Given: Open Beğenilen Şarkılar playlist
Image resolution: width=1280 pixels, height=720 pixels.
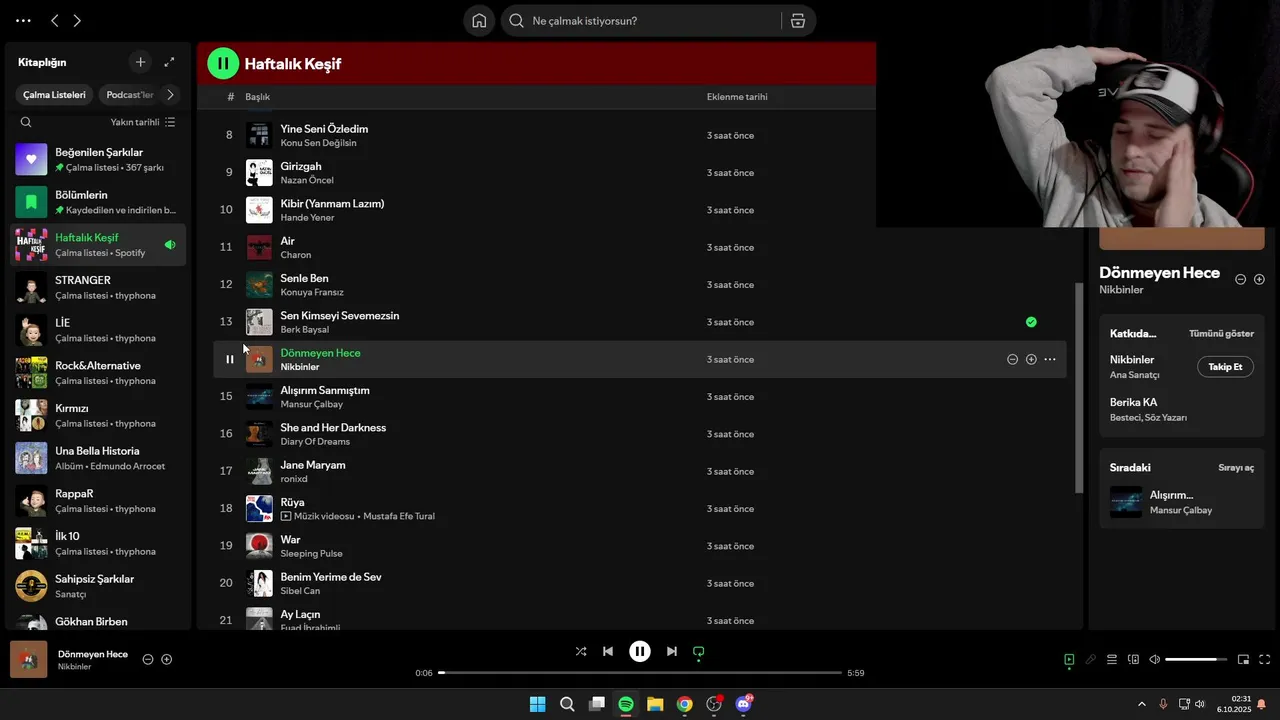Looking at the screenshot, I should pyautogui.click(x=97, y=159).
